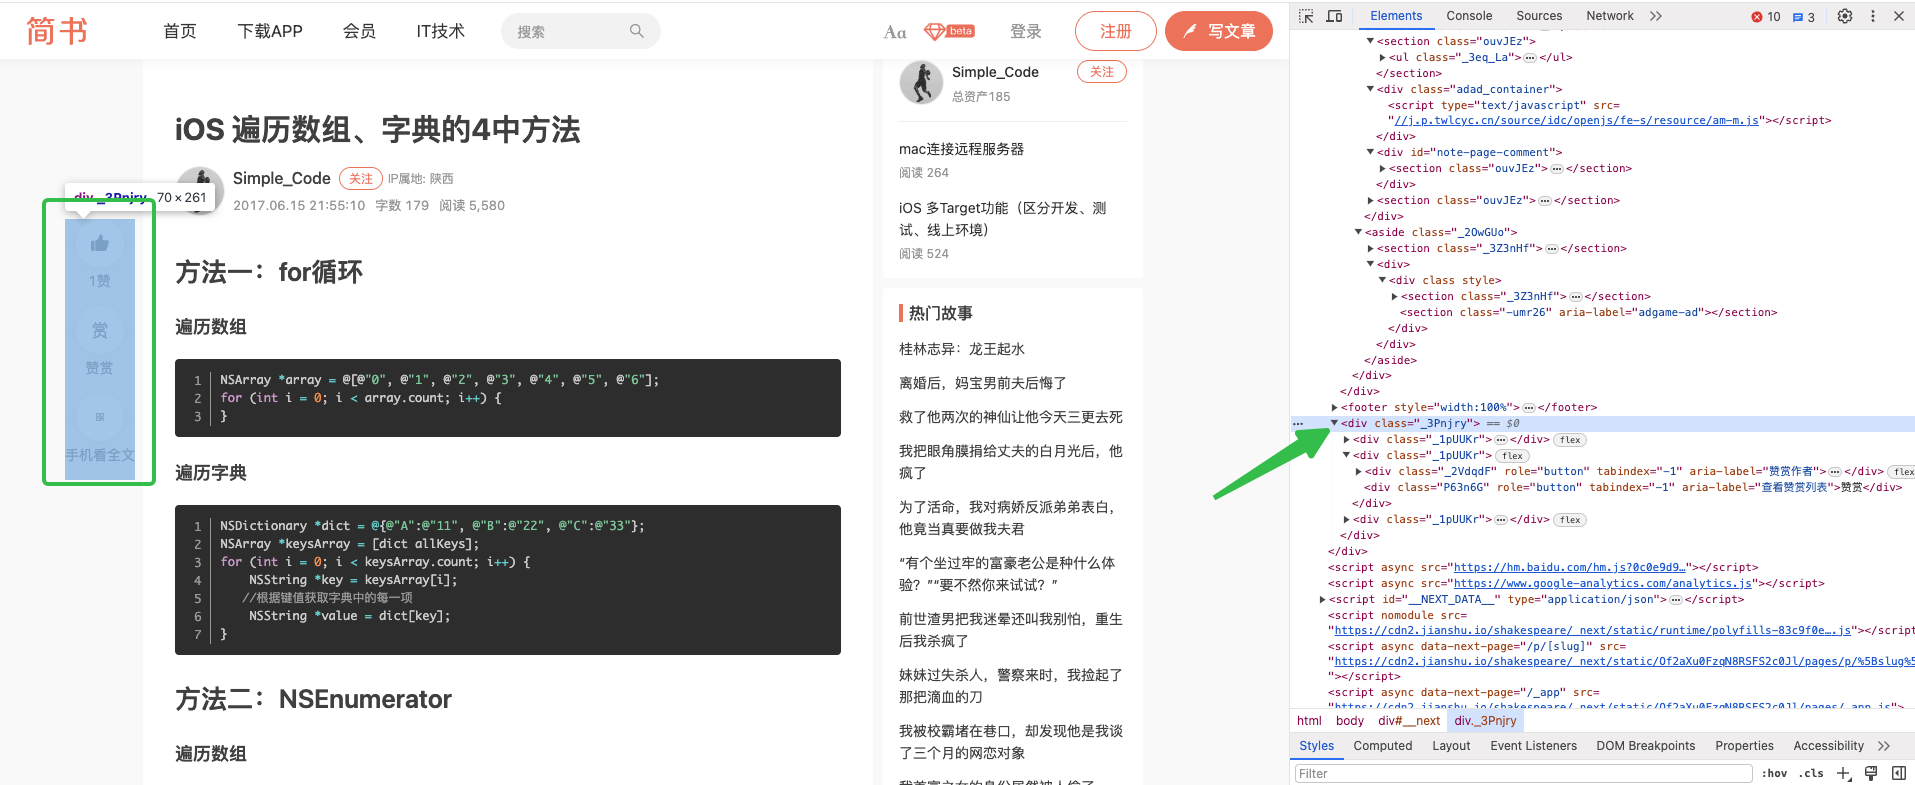Toggle flex badge on the expanded _1pUUKr div
This screenshot has width=1915, height=785.
coord(1512,456)
